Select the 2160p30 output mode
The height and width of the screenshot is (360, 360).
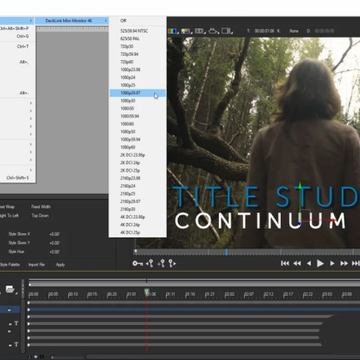(138, 209)
